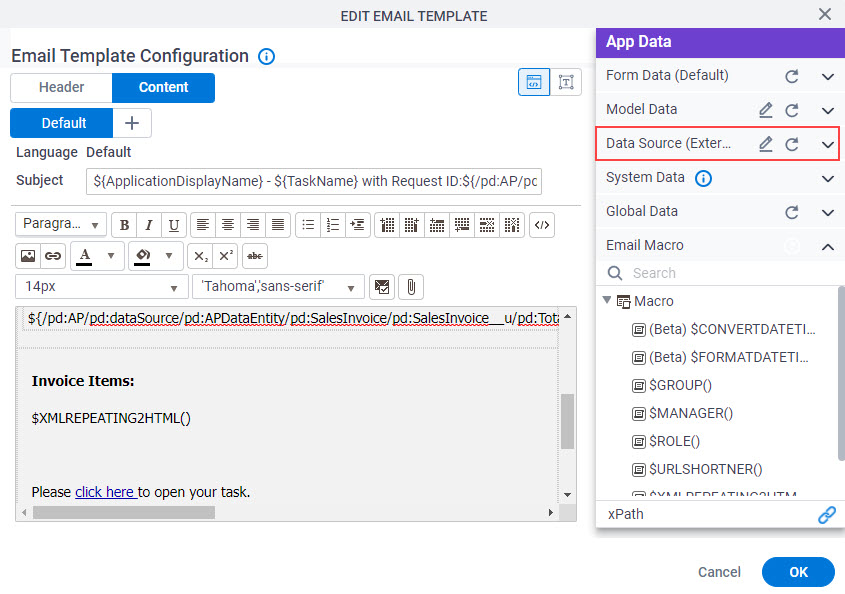Collapse the Email Macro section
845x594 pixels.
(x=828, y=247)
